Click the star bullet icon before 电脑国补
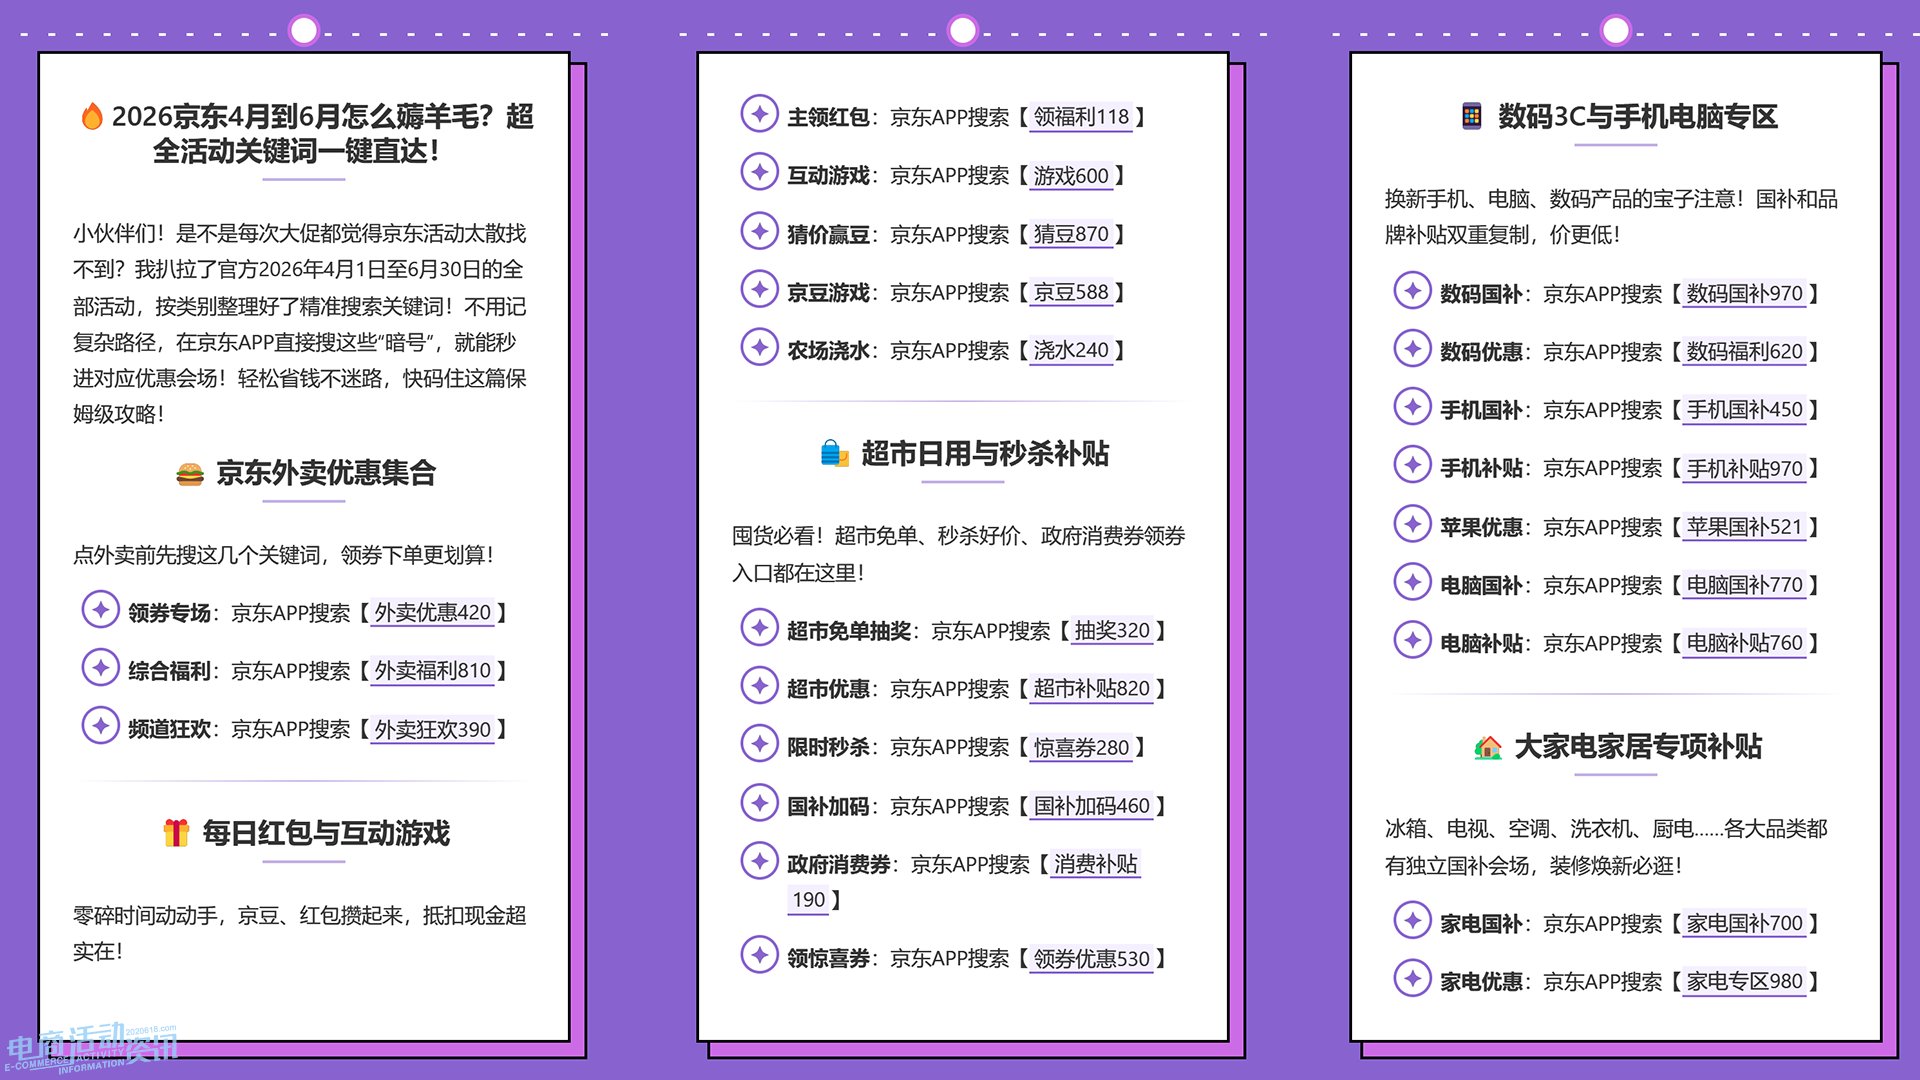 point(1413,582)
